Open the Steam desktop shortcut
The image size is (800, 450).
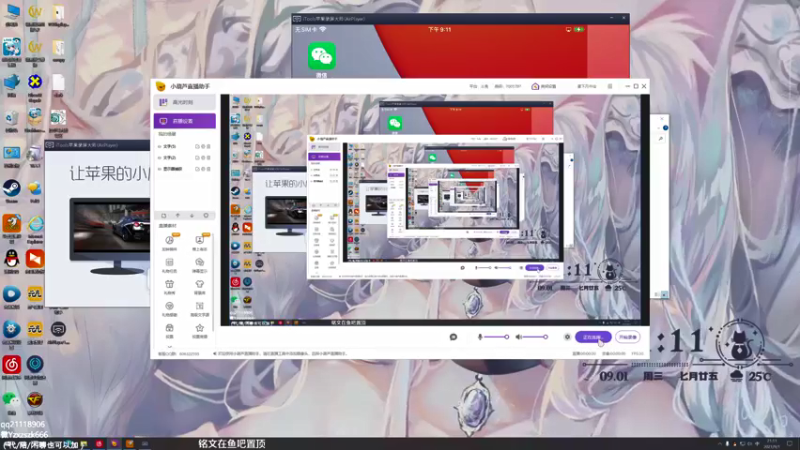(x=11, y=189)
